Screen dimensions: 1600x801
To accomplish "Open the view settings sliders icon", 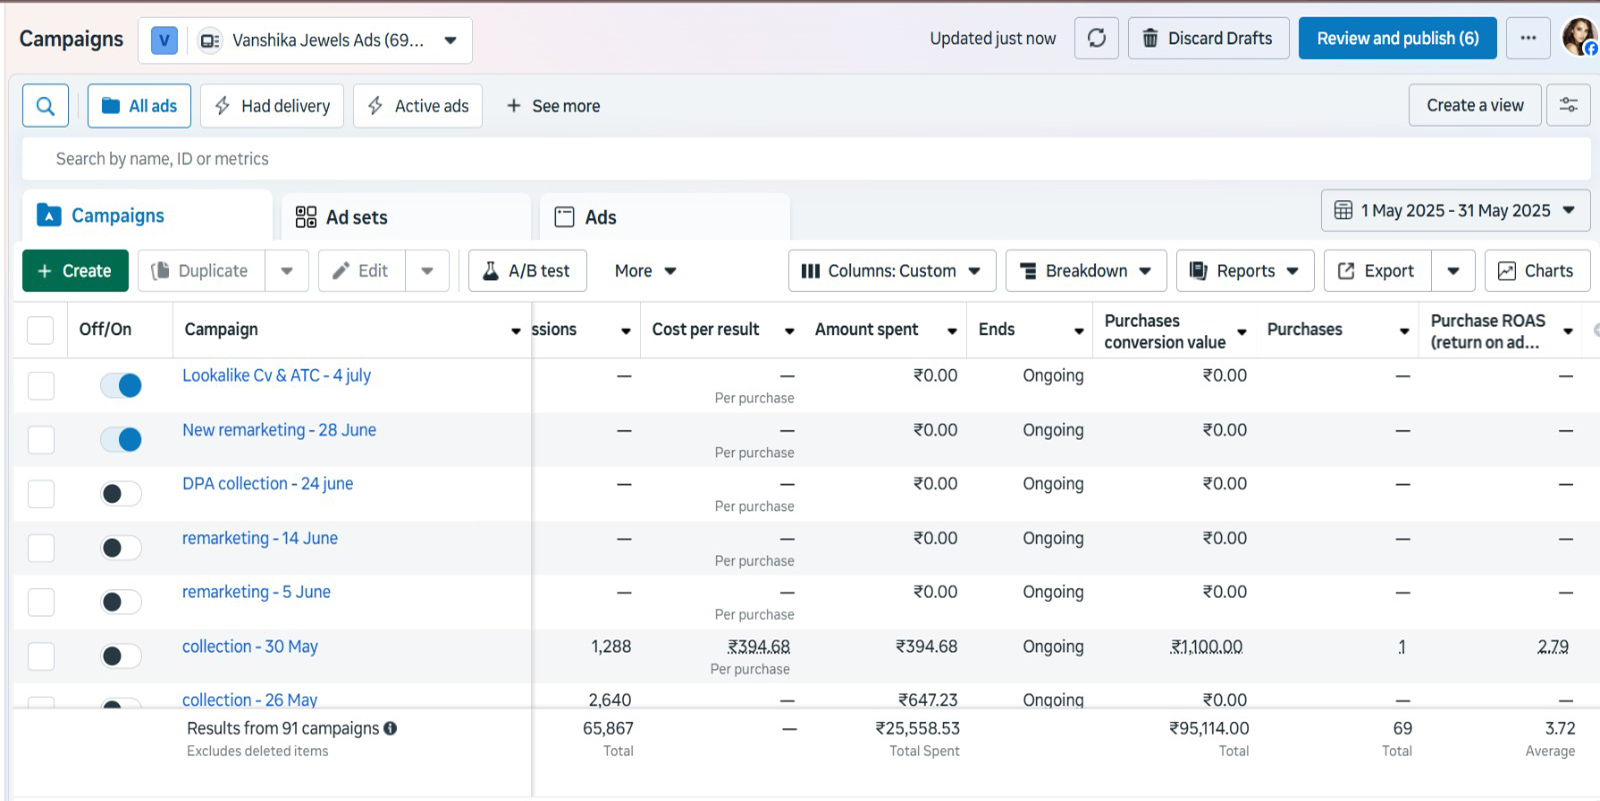I will 1568,105.
